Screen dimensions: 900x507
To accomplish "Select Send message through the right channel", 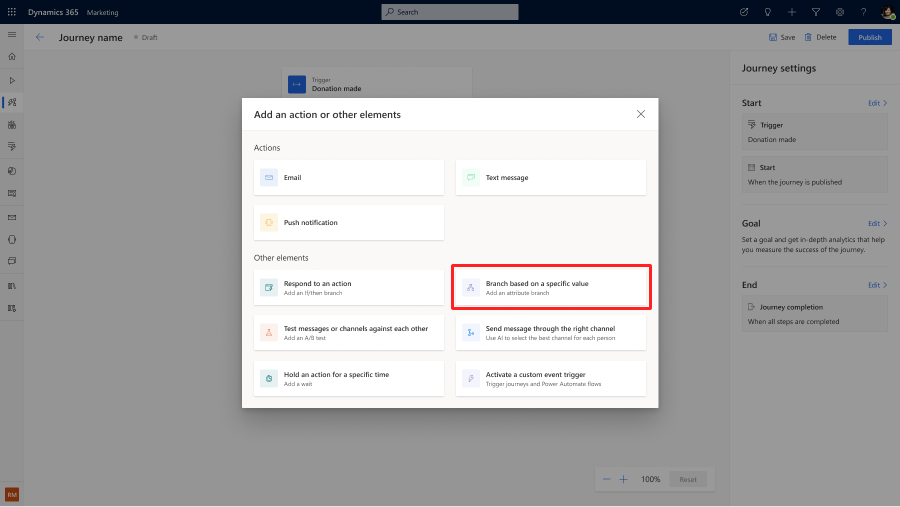I will click(x=550, y=333).
